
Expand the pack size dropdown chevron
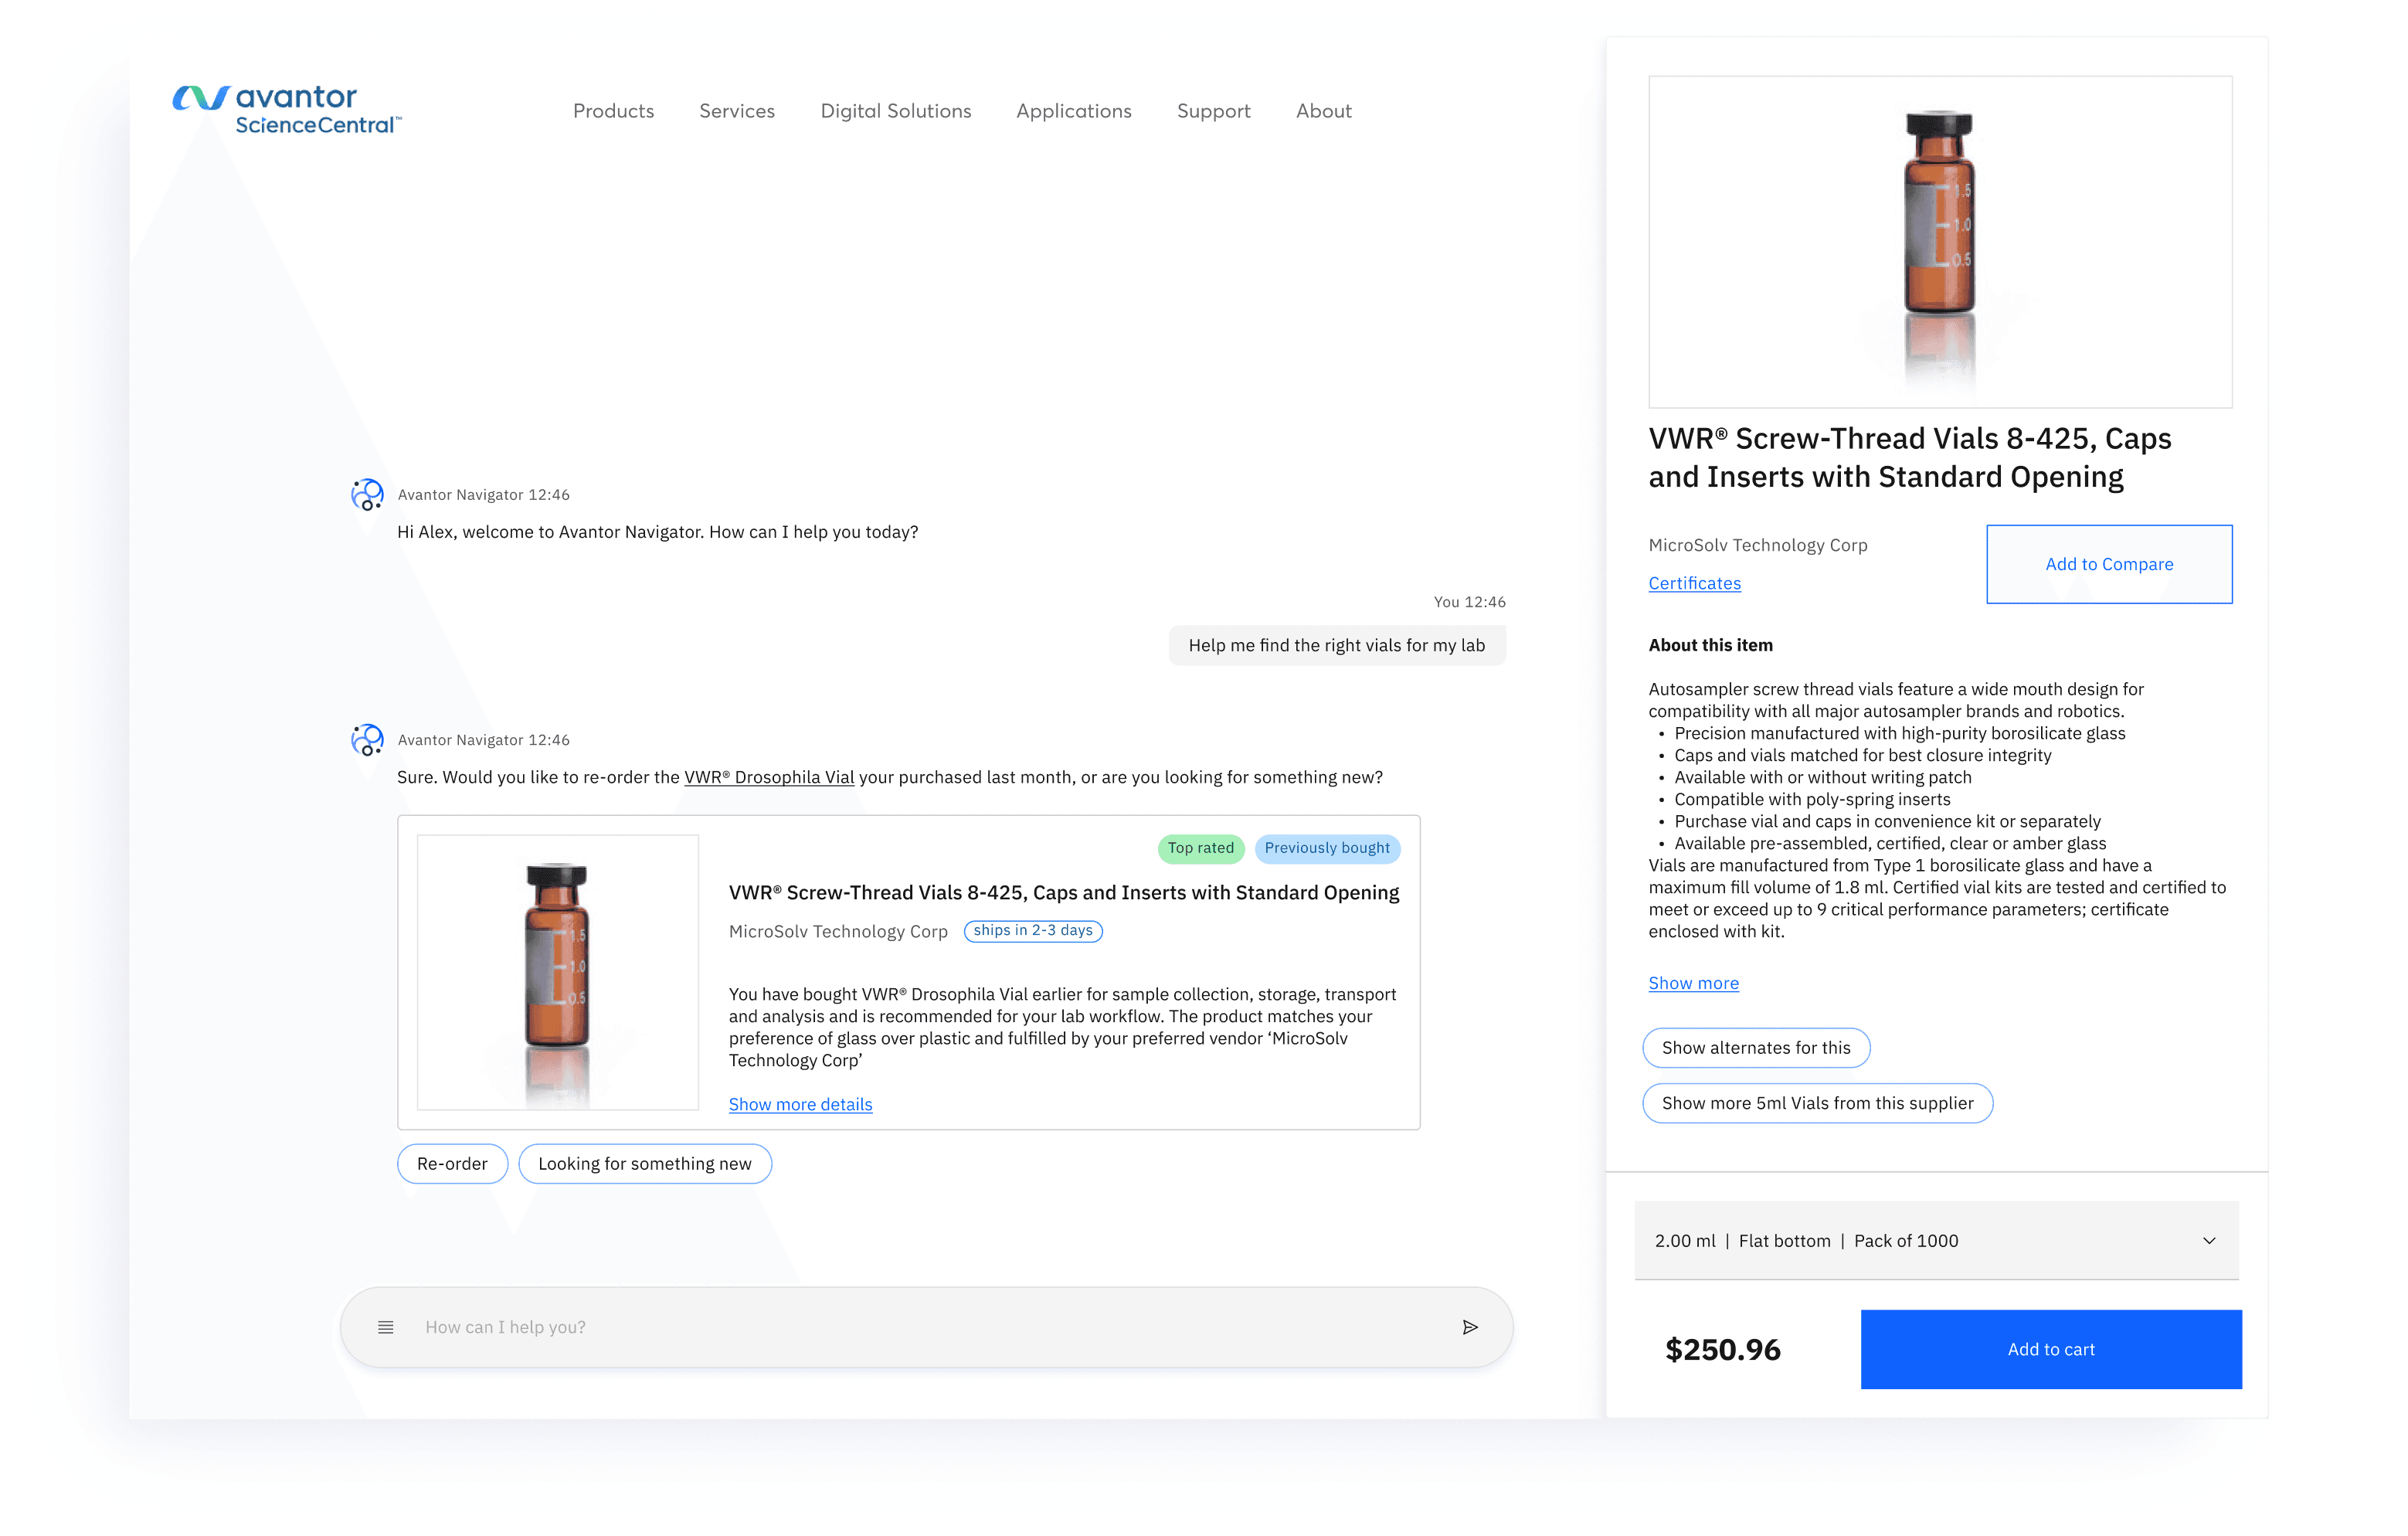point(2209,1240)
